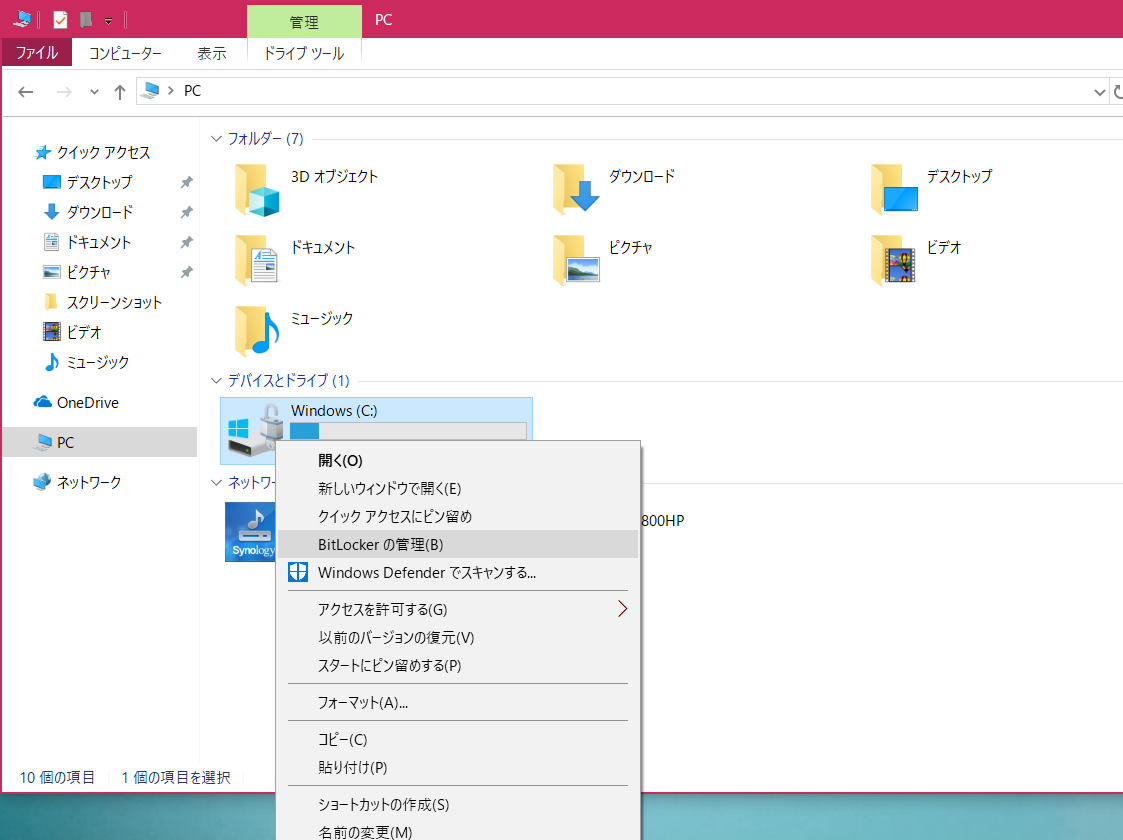
Task: Collapse the デバイスとドライブ (1) group
Action: [216, 380]
